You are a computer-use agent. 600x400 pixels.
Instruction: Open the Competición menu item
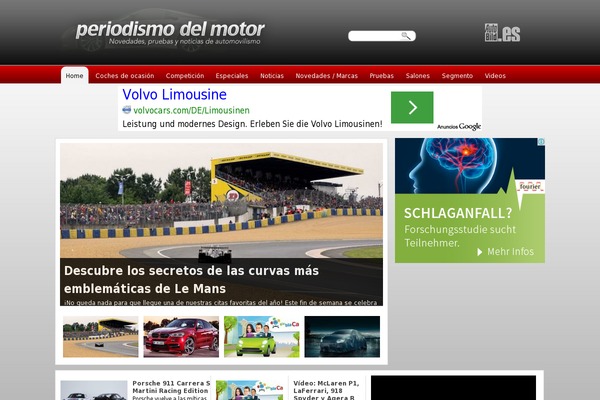185,76
